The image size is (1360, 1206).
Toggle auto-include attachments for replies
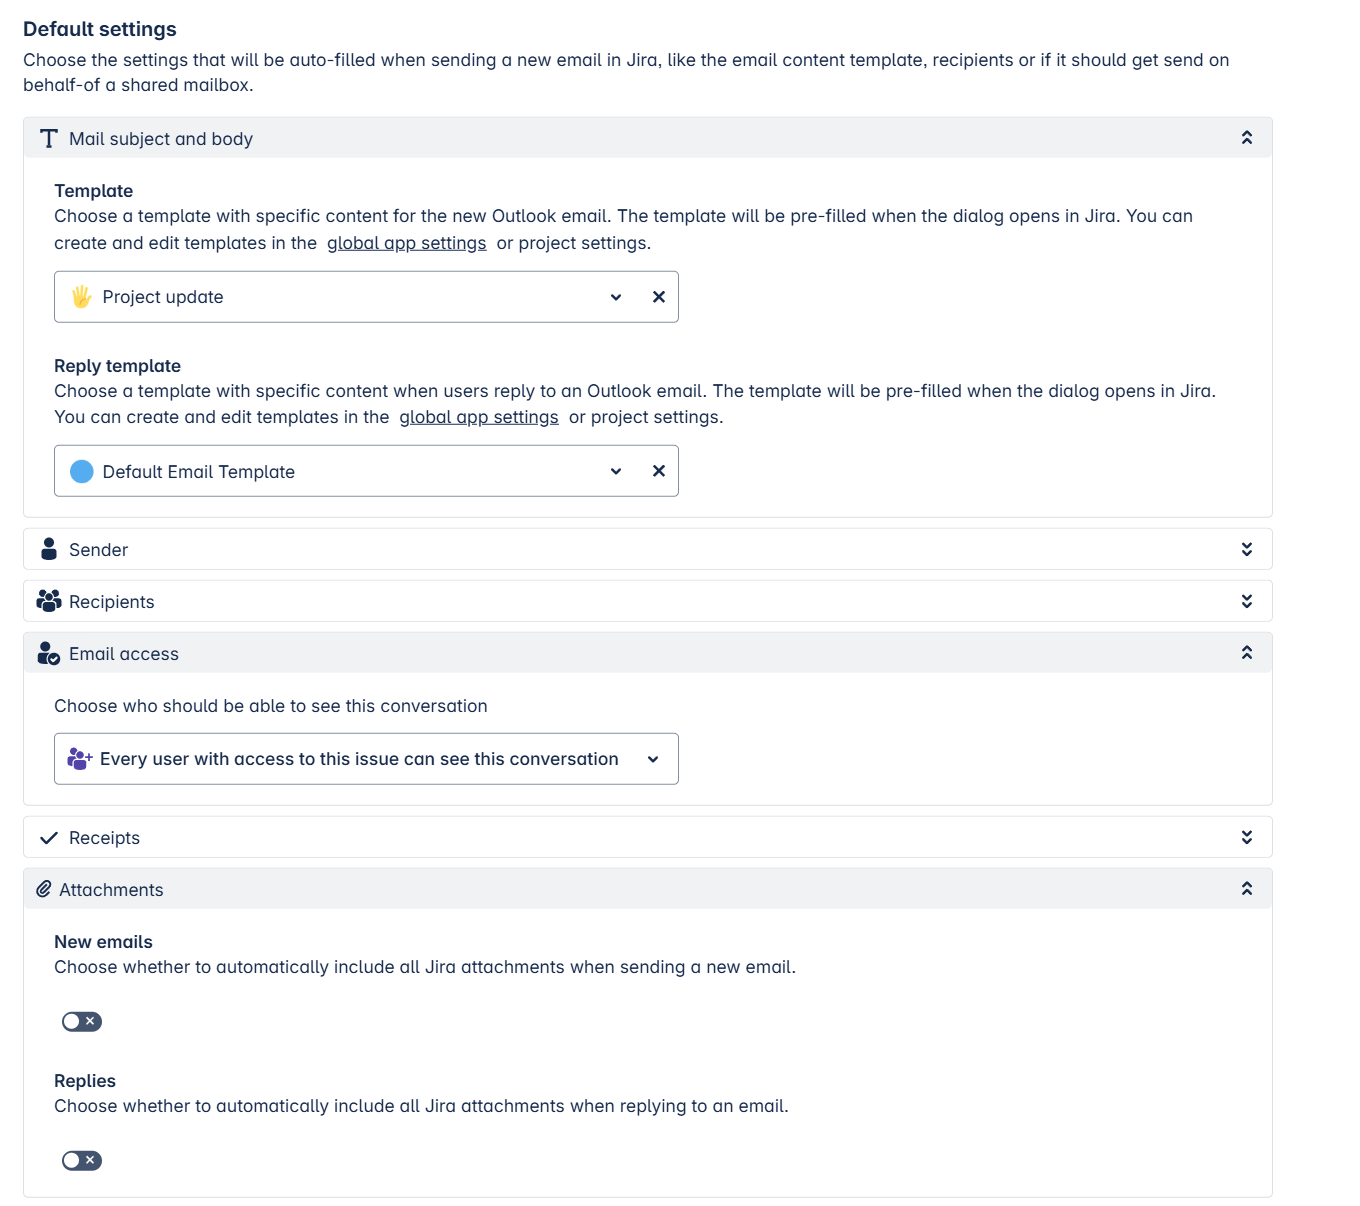tap(81, 1160)
